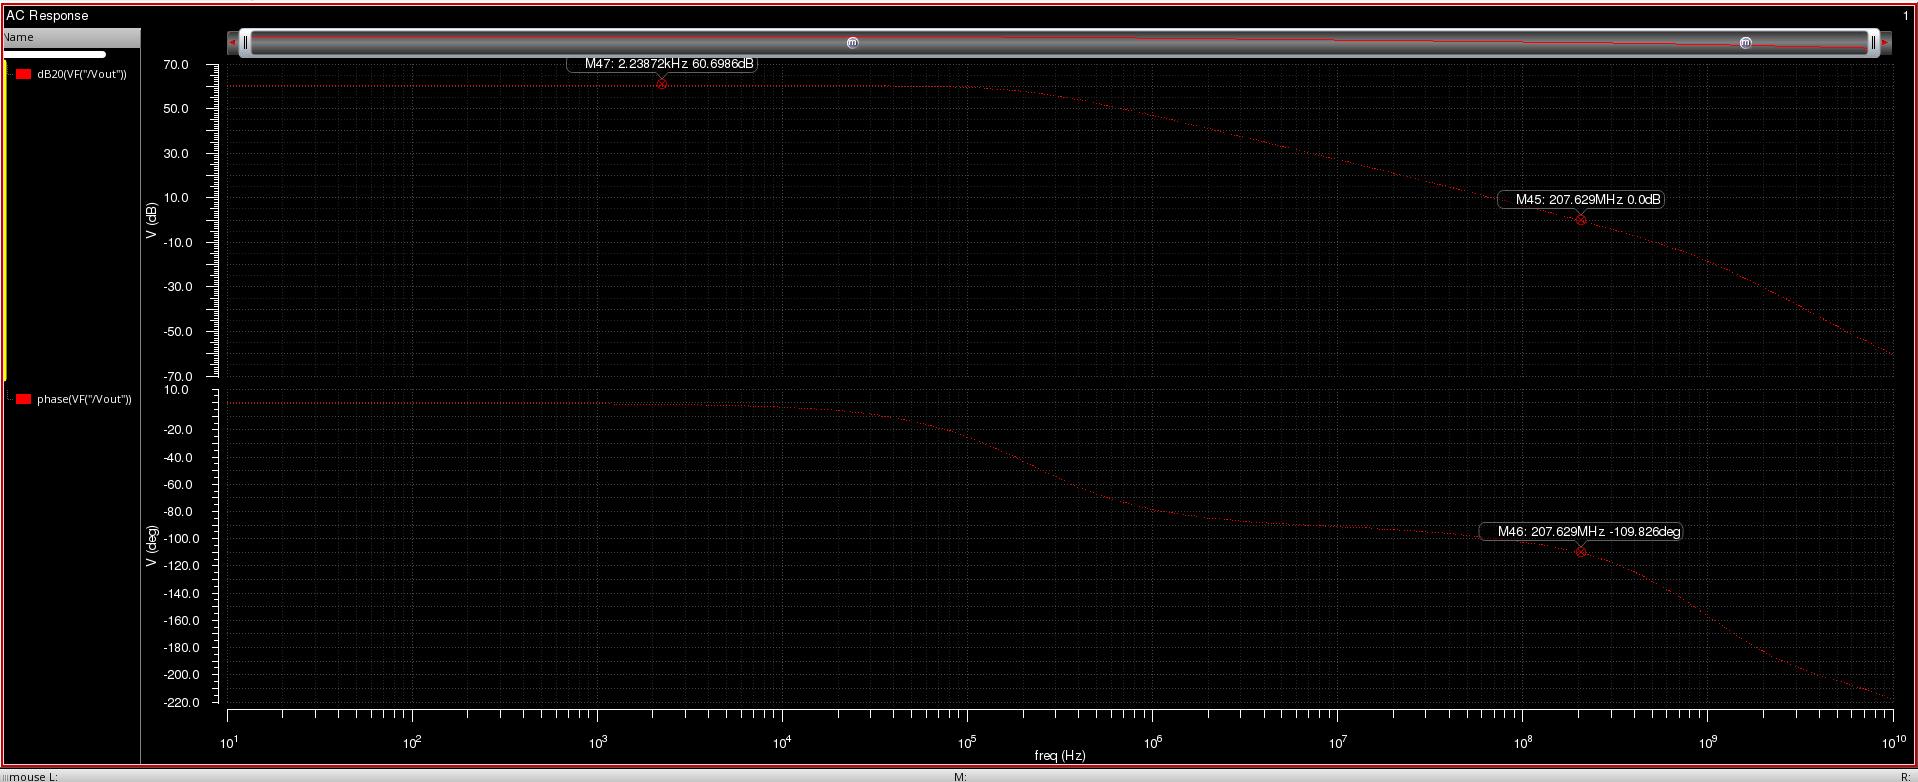Select the dB20(VF("/Vout")) trace name

click(x=82, y=75)
